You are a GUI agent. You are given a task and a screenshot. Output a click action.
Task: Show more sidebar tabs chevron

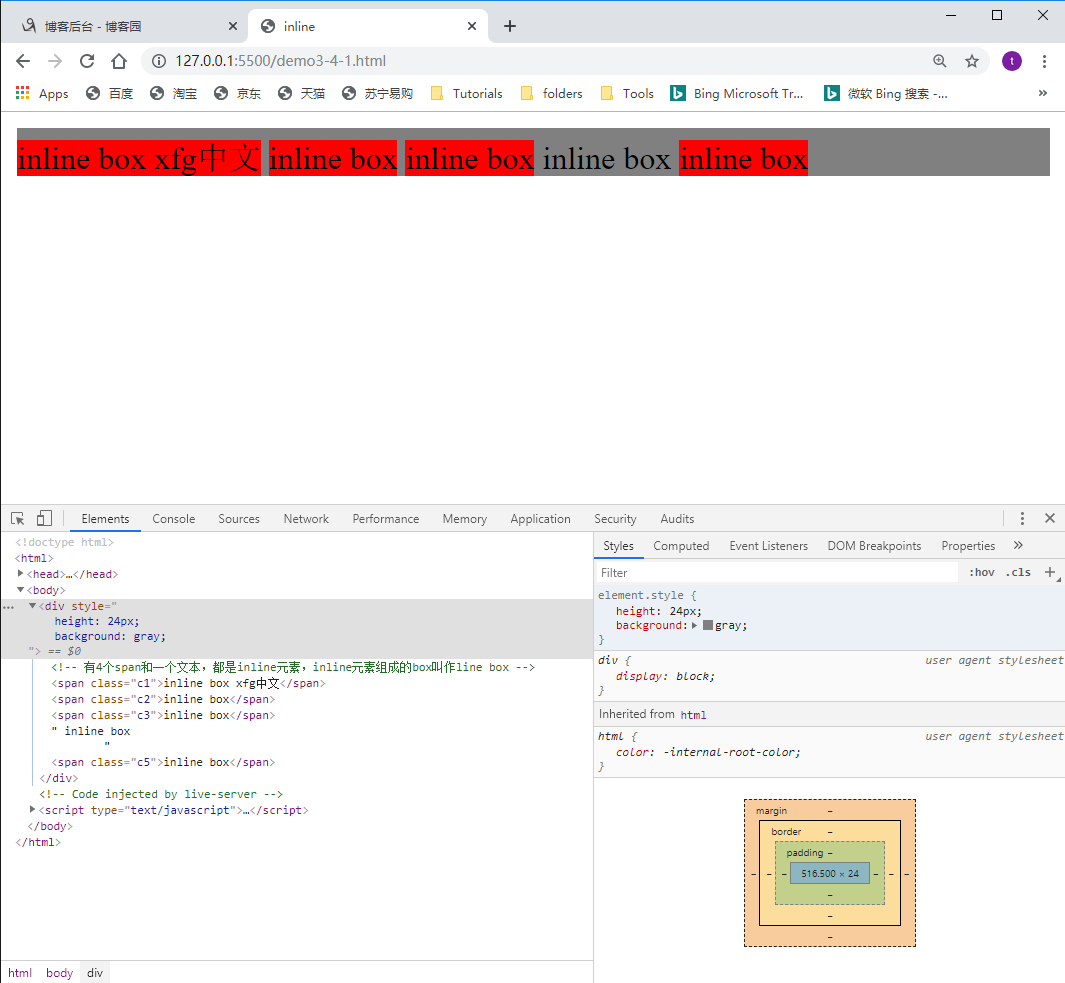(x=1018, y=546)
